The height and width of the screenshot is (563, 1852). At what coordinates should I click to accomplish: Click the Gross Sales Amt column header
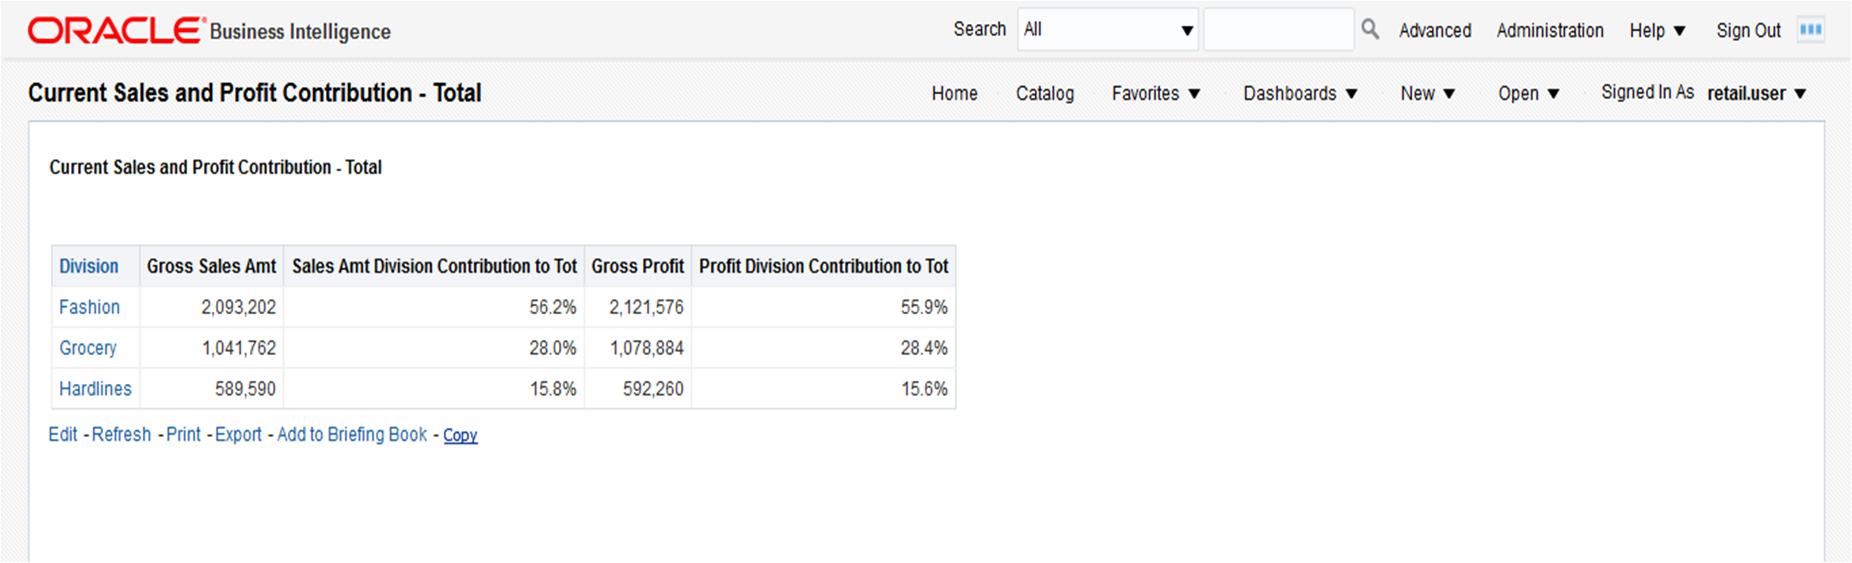[x=211, y=266]
